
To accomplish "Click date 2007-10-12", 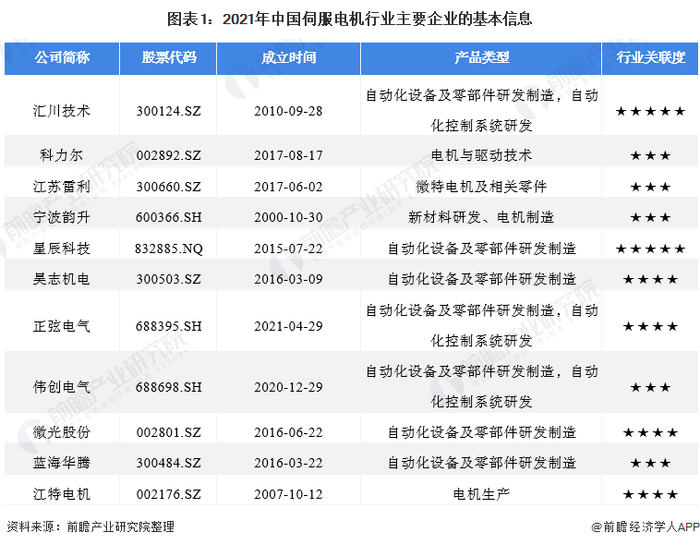I will (288, 494).
